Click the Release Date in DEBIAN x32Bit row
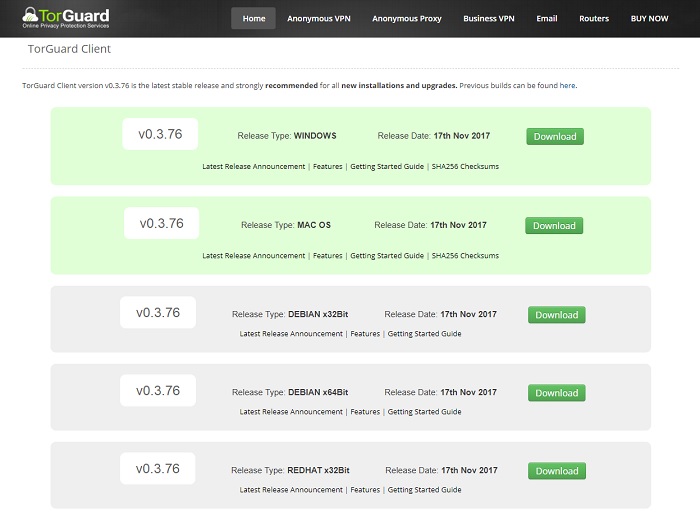 [440, 314]
